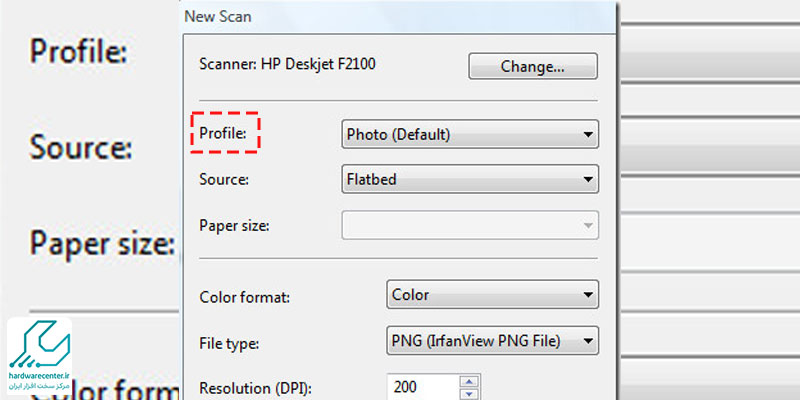The width and height of the screenshot is (800, 400).
Task: Decrease resolution with the down stepper arrow
Action: coord(469,394)
